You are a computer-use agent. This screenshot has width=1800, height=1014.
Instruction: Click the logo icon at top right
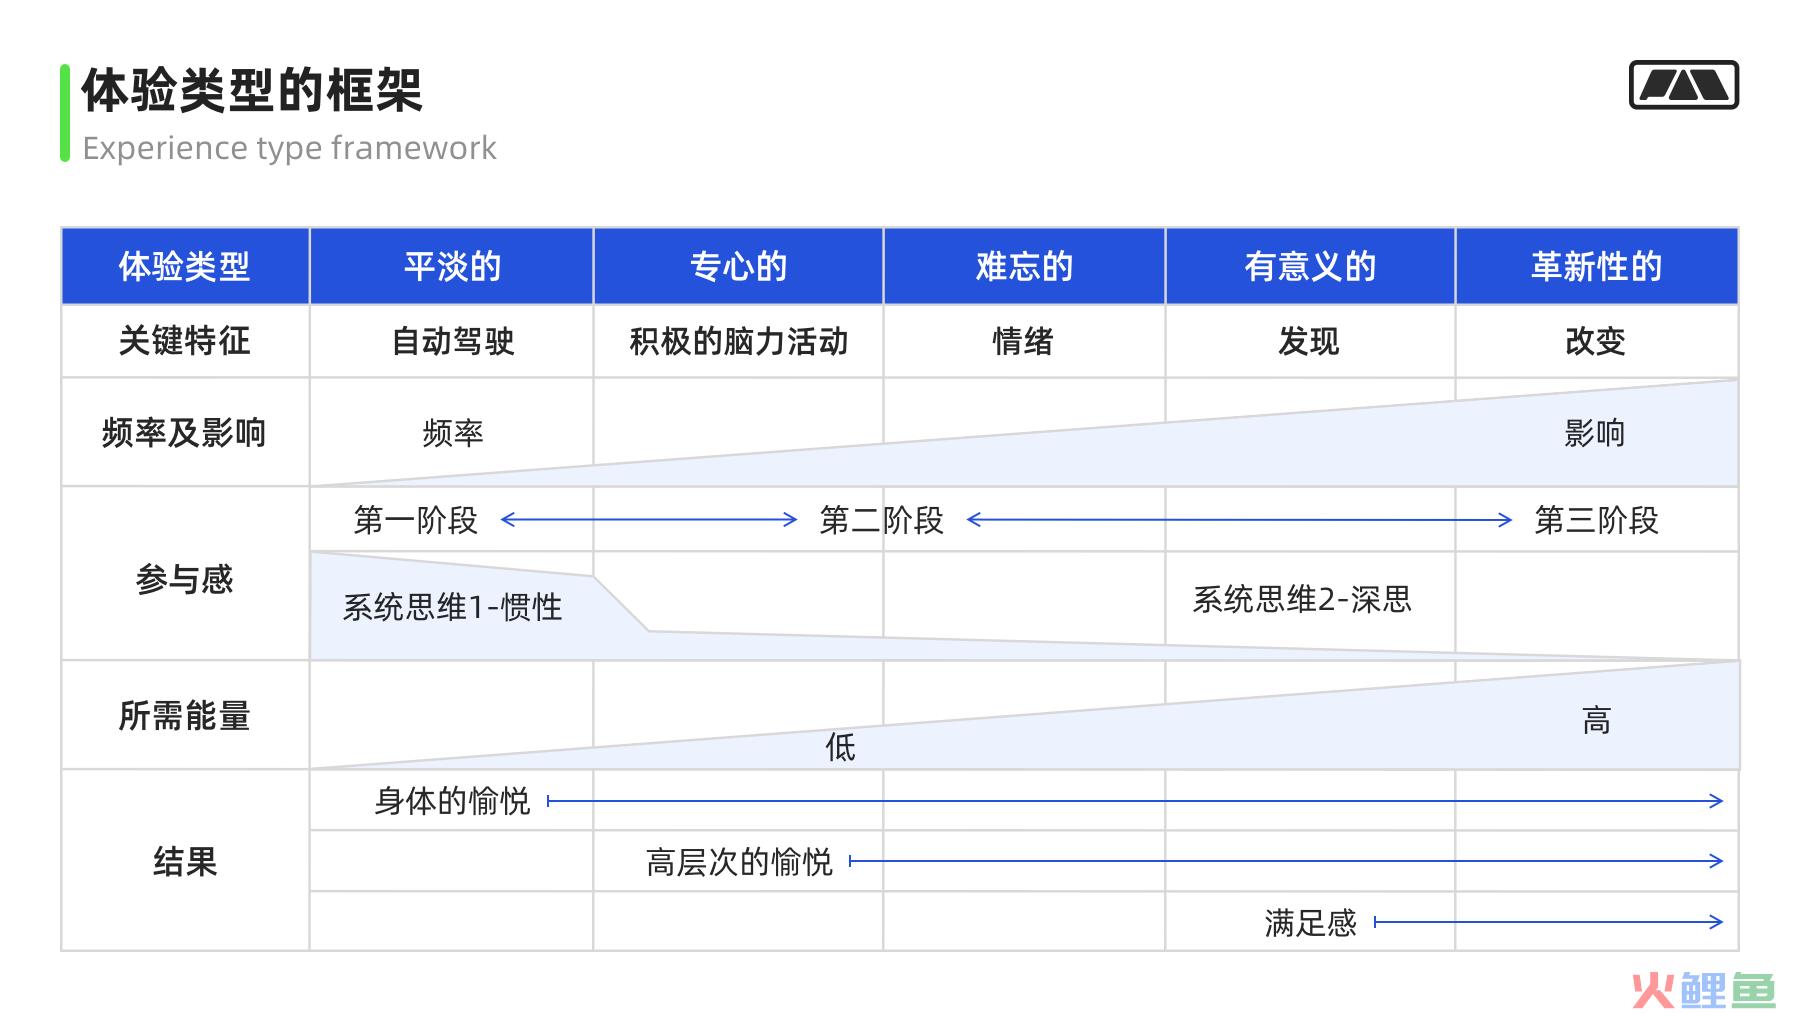tap(1684, 85)
